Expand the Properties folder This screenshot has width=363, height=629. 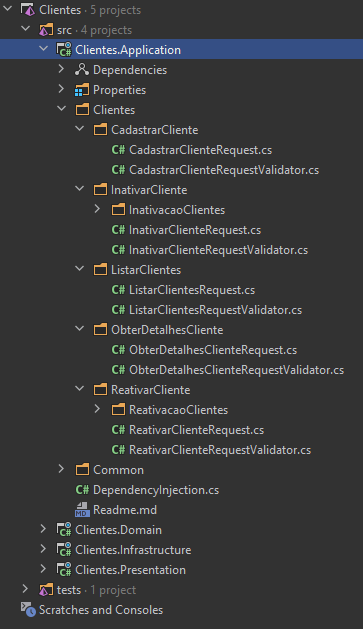pos(61,89)
